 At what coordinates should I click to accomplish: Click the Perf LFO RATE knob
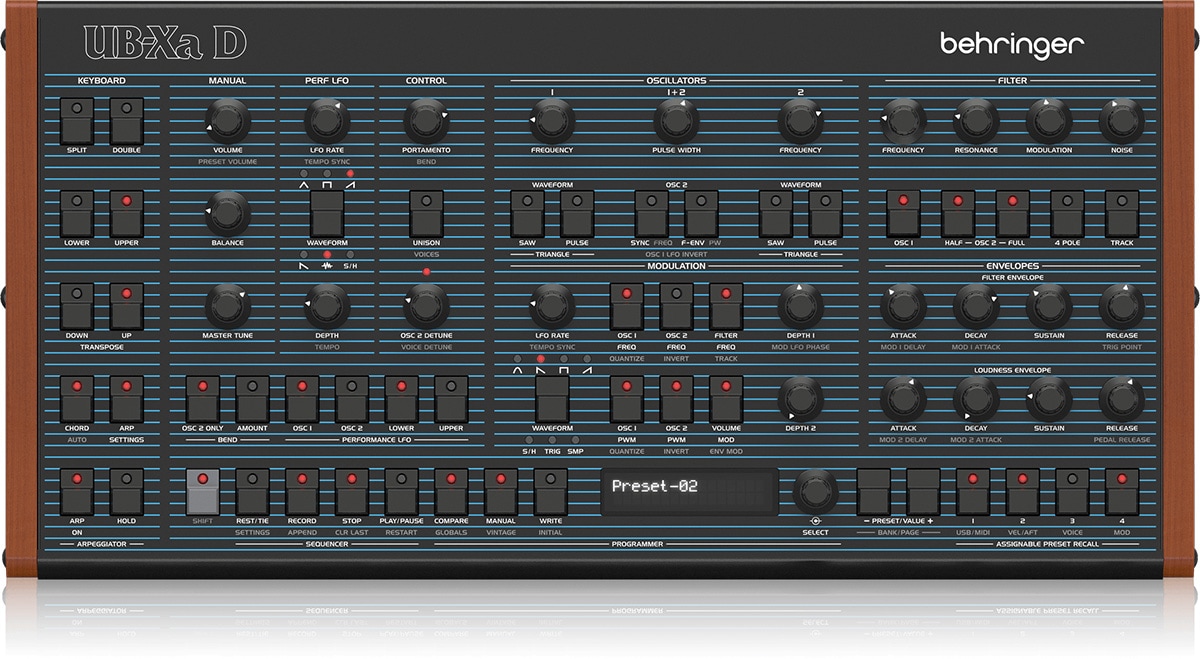[327, 120]
